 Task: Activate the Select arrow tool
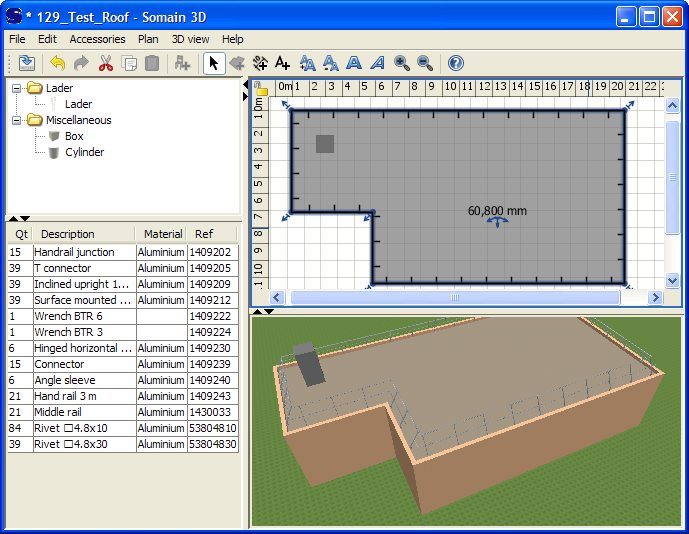coord(213,63)
